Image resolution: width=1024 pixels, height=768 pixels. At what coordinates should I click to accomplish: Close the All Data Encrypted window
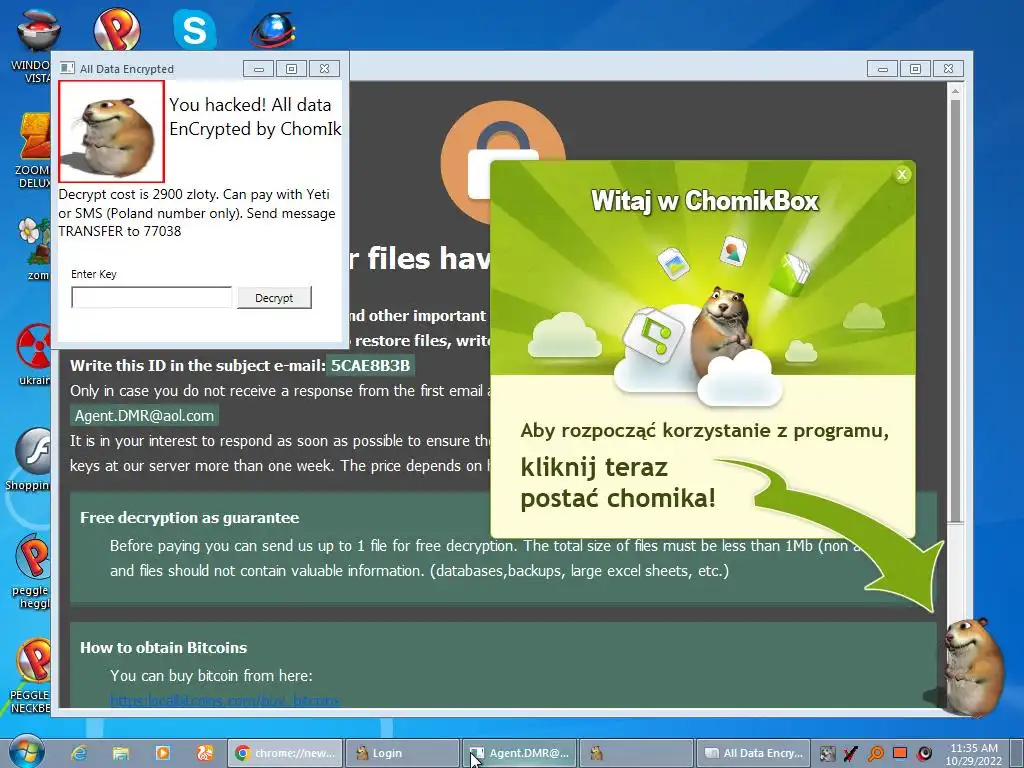[x=325, y=69]
